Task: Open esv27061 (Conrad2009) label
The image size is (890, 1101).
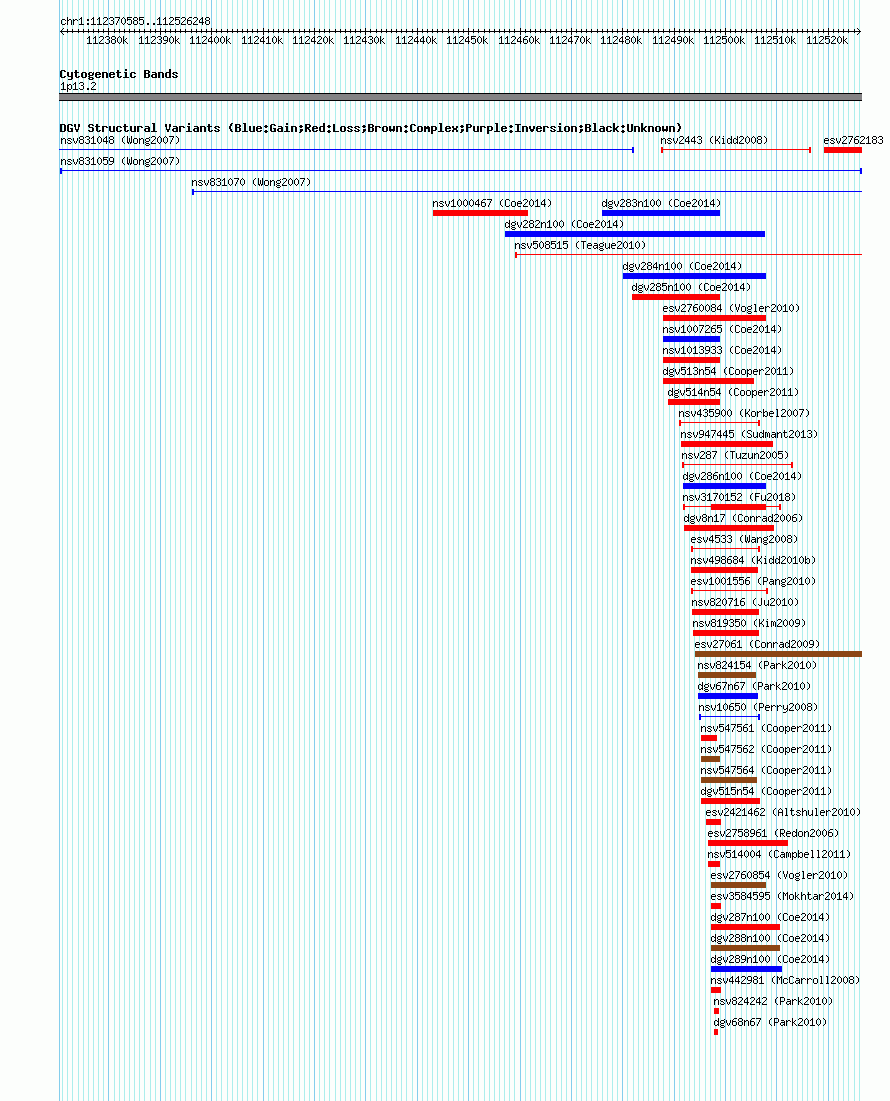Action: pos(757,645)
